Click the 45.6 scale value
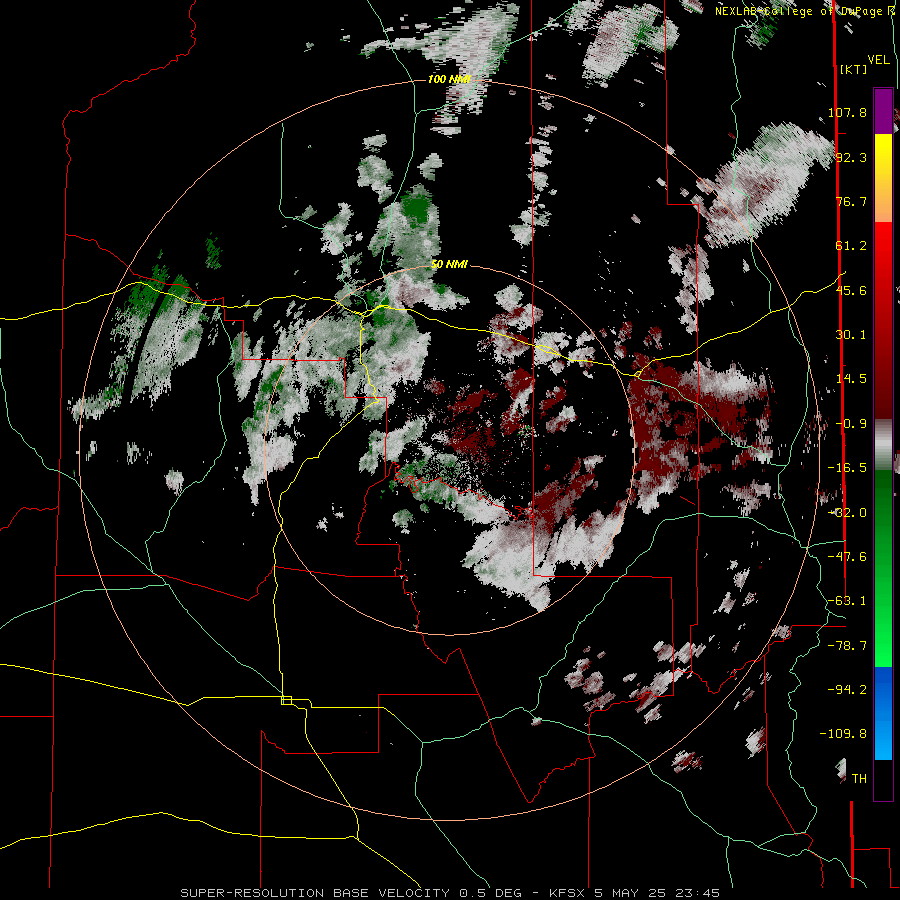This screenshot has height=900, width=900. [851, 290]
